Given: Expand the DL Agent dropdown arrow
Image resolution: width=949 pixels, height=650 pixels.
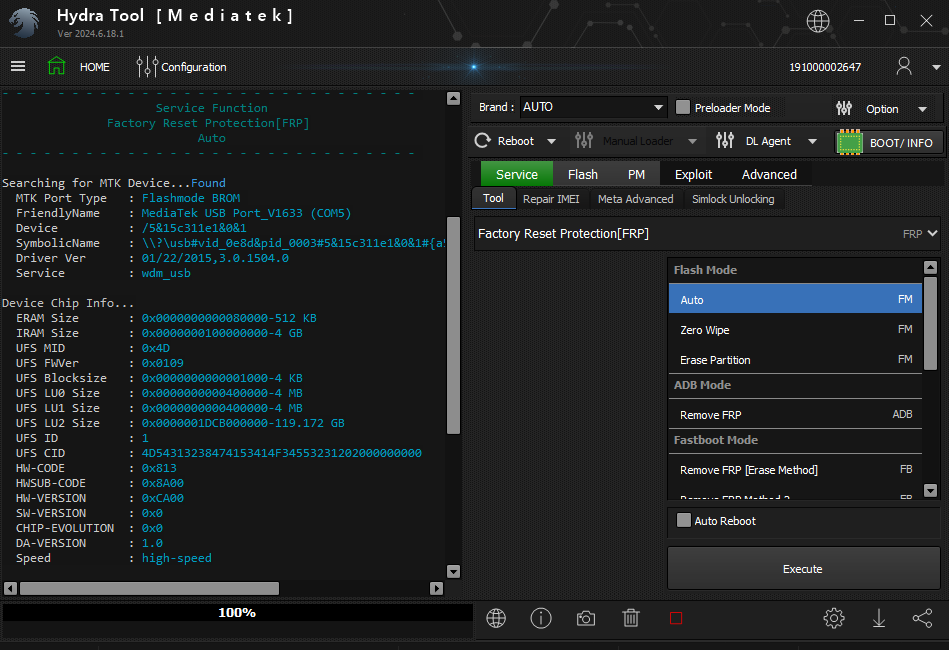Looking at the screenshot, I should coord(812,141).
